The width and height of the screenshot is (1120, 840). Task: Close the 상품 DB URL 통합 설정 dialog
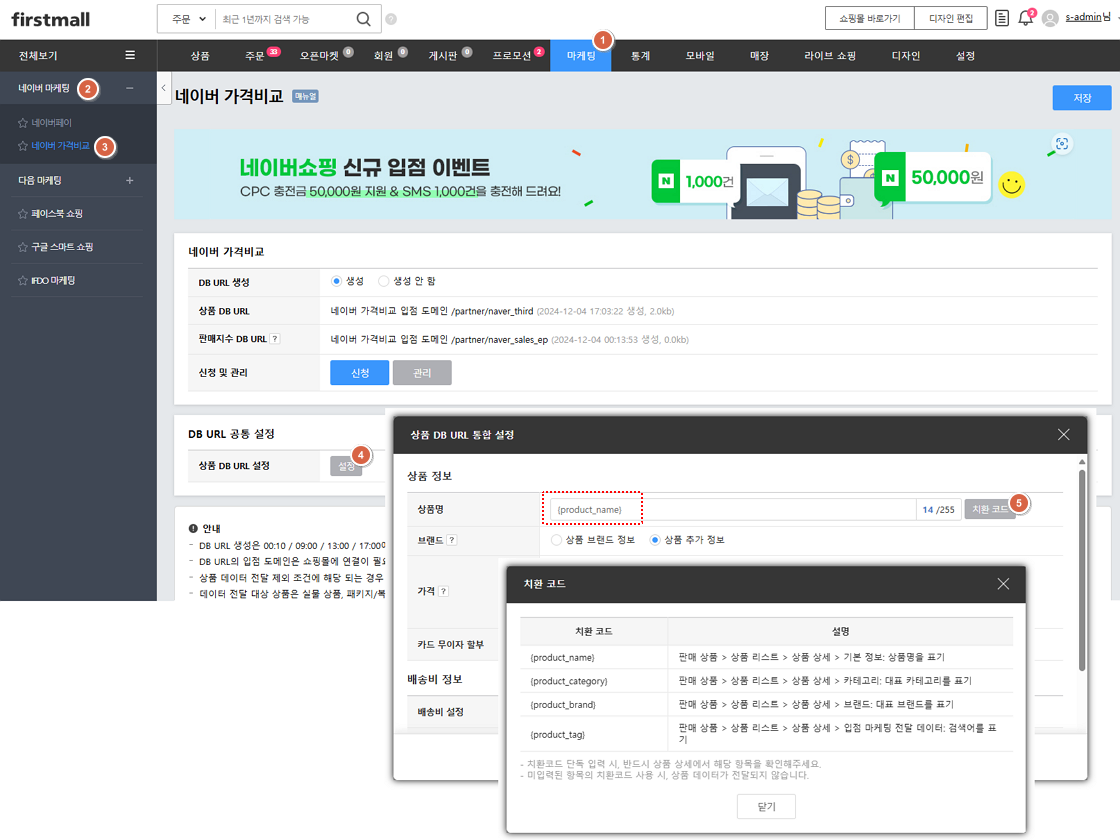coord(1064,435)
